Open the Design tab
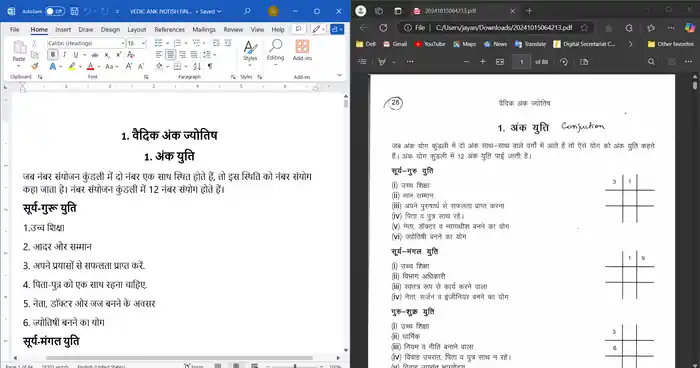Viewport: 700px width, 368px height. tap(110, 29)
